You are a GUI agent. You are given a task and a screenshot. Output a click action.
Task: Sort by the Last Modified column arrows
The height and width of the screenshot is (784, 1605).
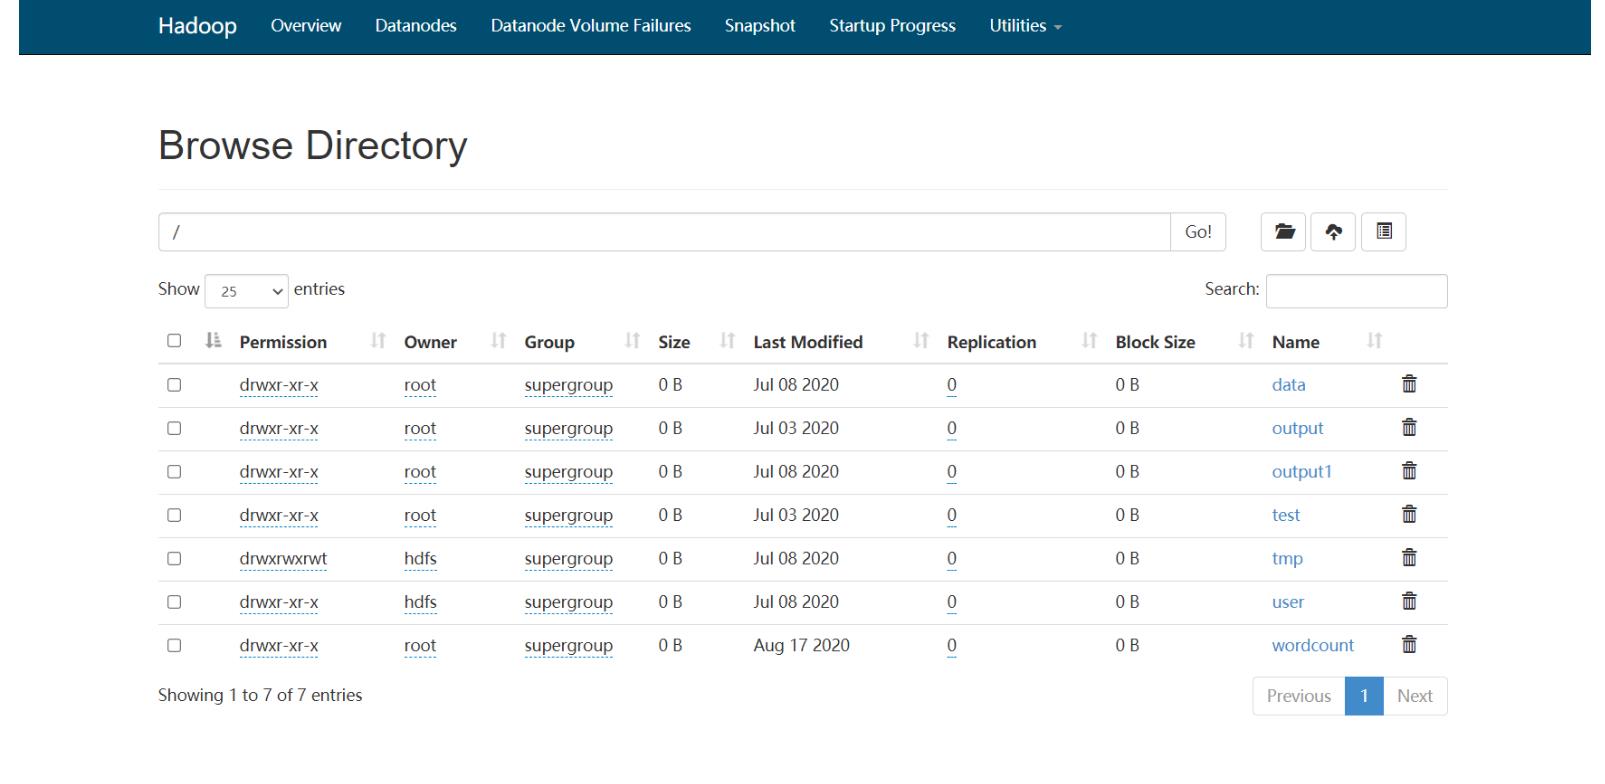(921, 341)
